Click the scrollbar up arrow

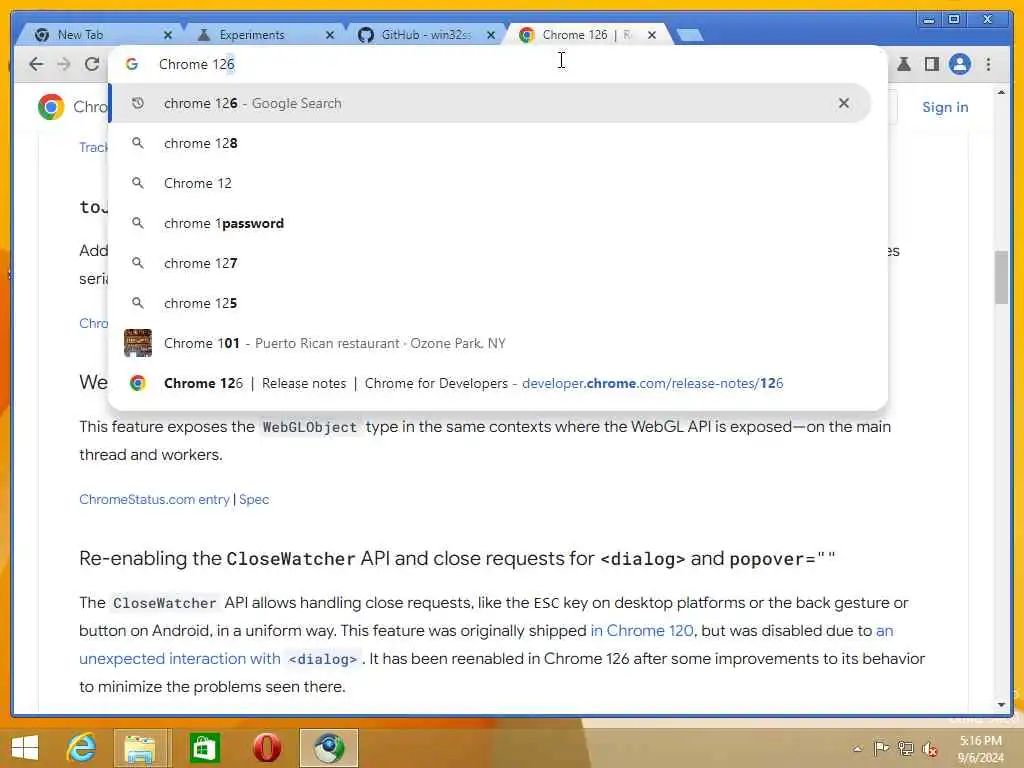(x=1001, y=93)
